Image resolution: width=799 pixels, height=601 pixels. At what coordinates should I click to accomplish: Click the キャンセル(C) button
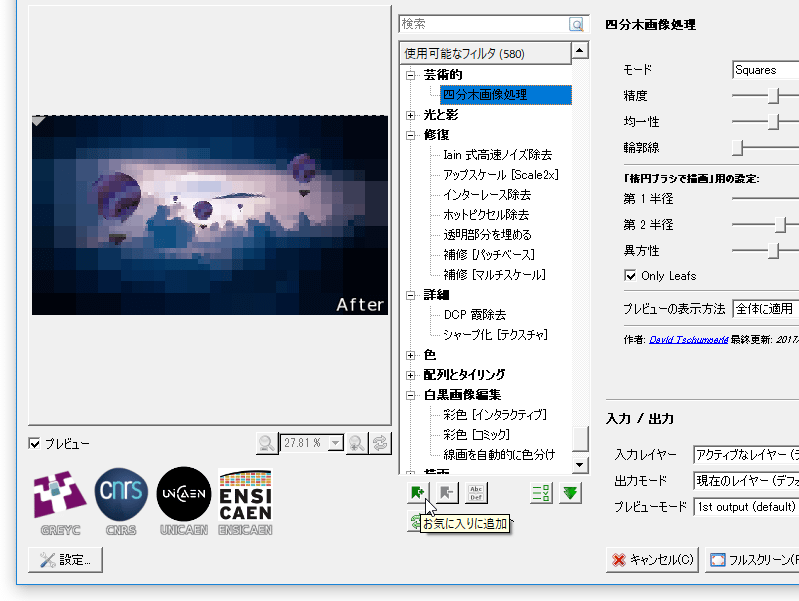[652, 560]
